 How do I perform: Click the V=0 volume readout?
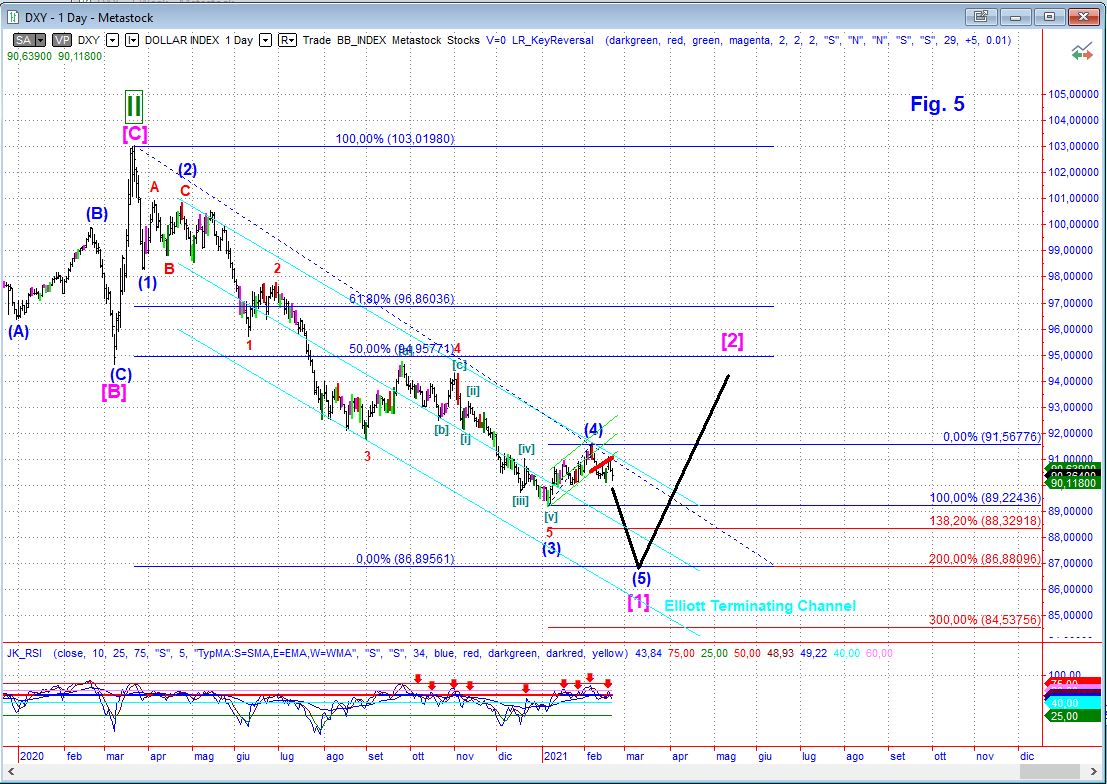click(496, 40)
